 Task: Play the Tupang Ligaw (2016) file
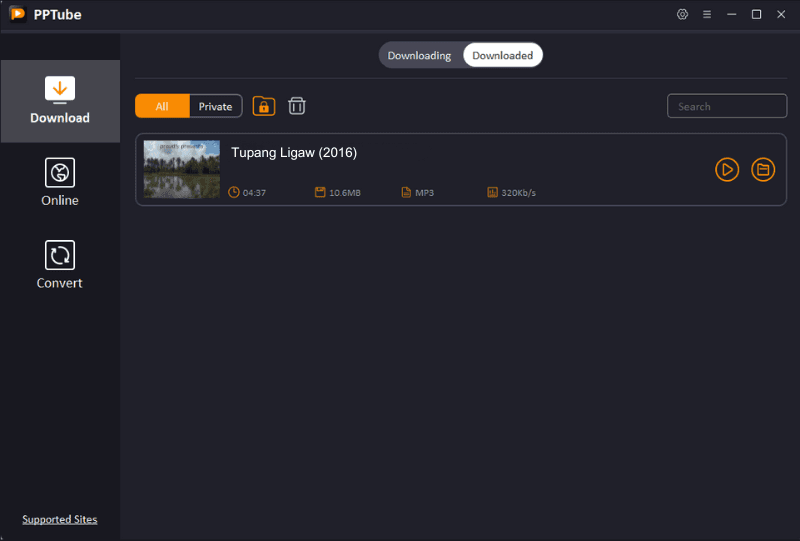tap(727, 170)
